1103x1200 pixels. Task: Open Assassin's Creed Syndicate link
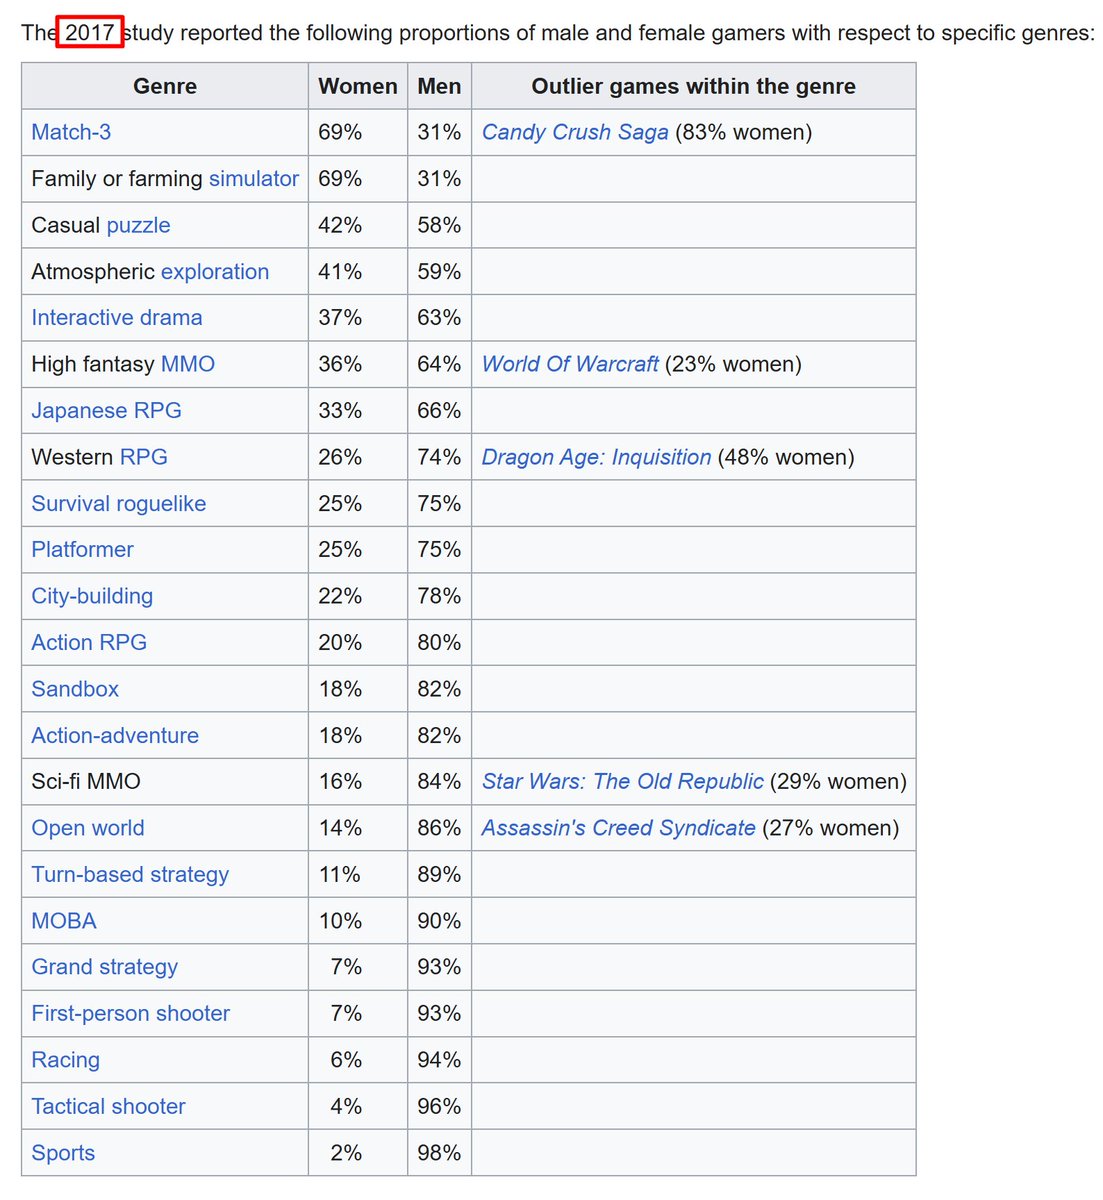[x=619, y=828]
